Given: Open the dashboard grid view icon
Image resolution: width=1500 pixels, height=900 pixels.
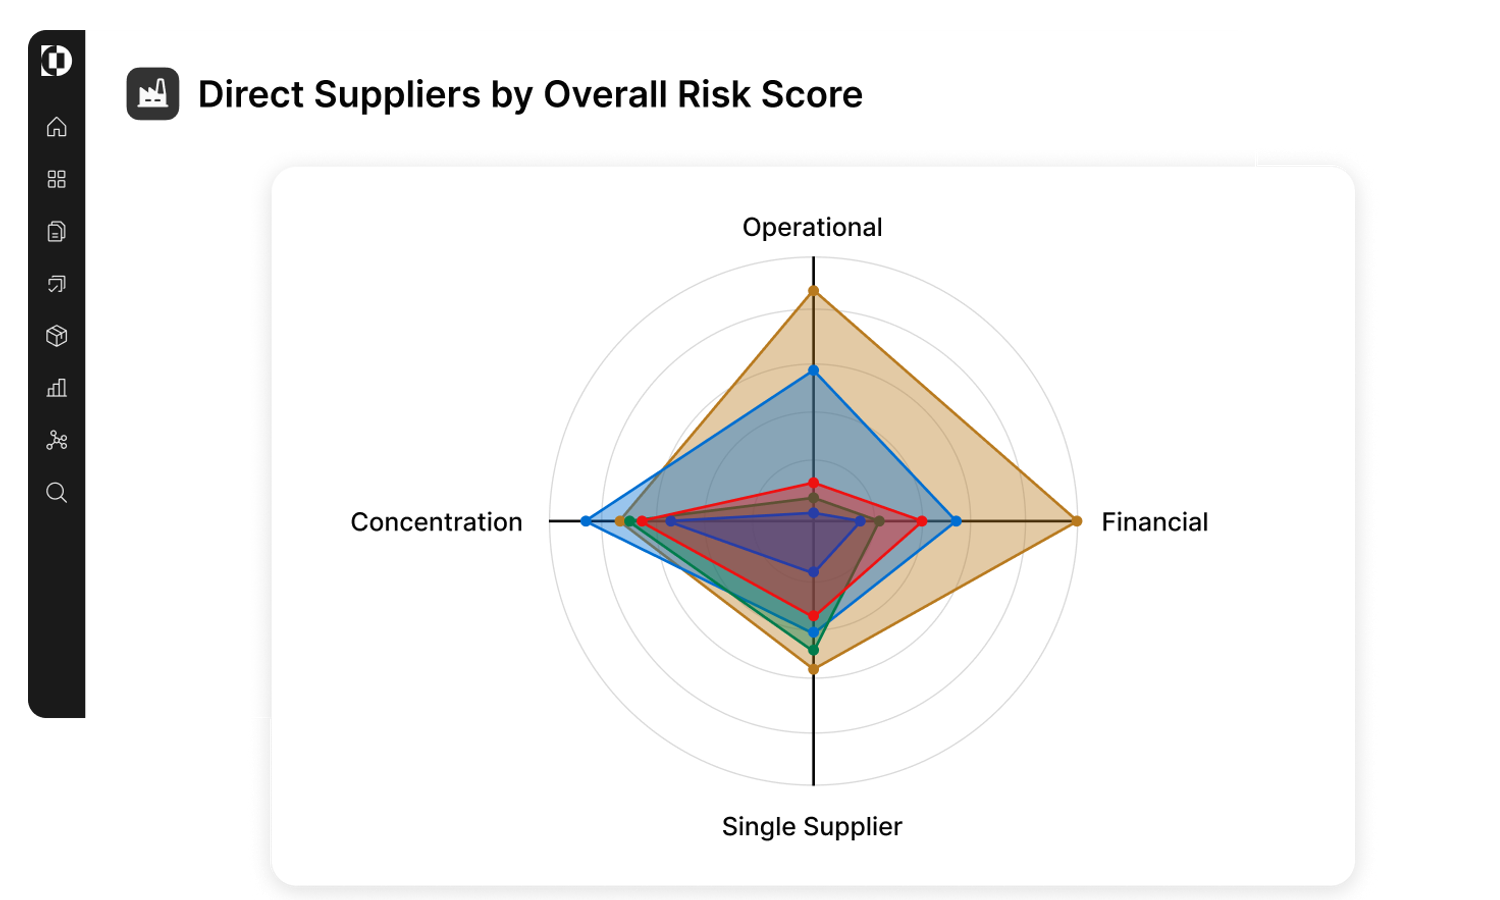Looking at the screenshot, I should click(x=56, y=179).
